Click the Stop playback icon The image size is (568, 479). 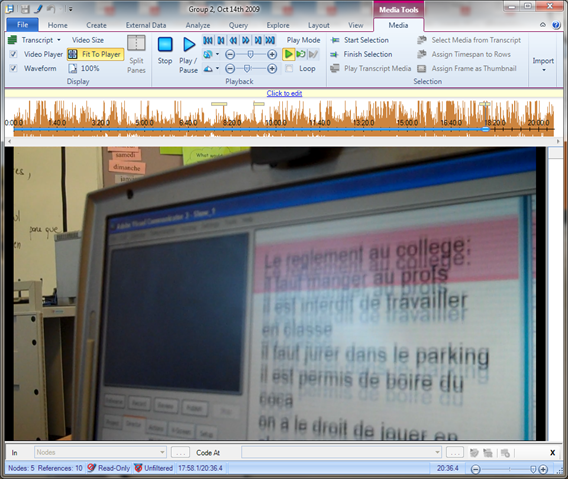pyautogui.click(x=165, y=45)
